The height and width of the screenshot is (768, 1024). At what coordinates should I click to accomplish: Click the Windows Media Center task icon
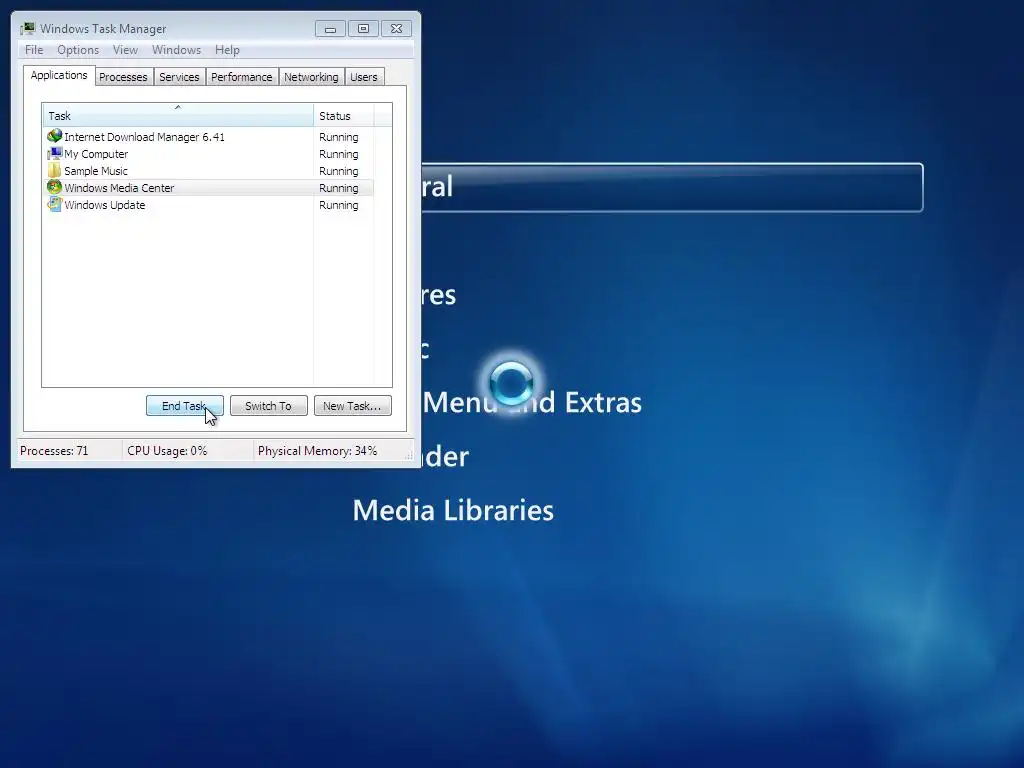pyautogui.click(x=54, y=187)
